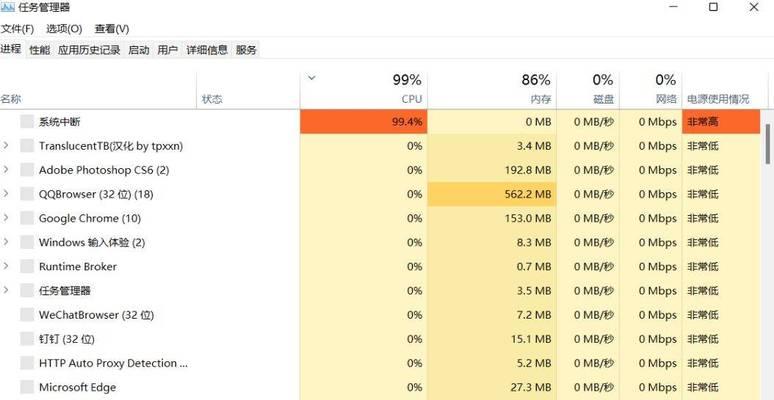Click the 99.4% CPU cell
The height and width of the screenshot is (400, 774).
[x=364, y=121]
